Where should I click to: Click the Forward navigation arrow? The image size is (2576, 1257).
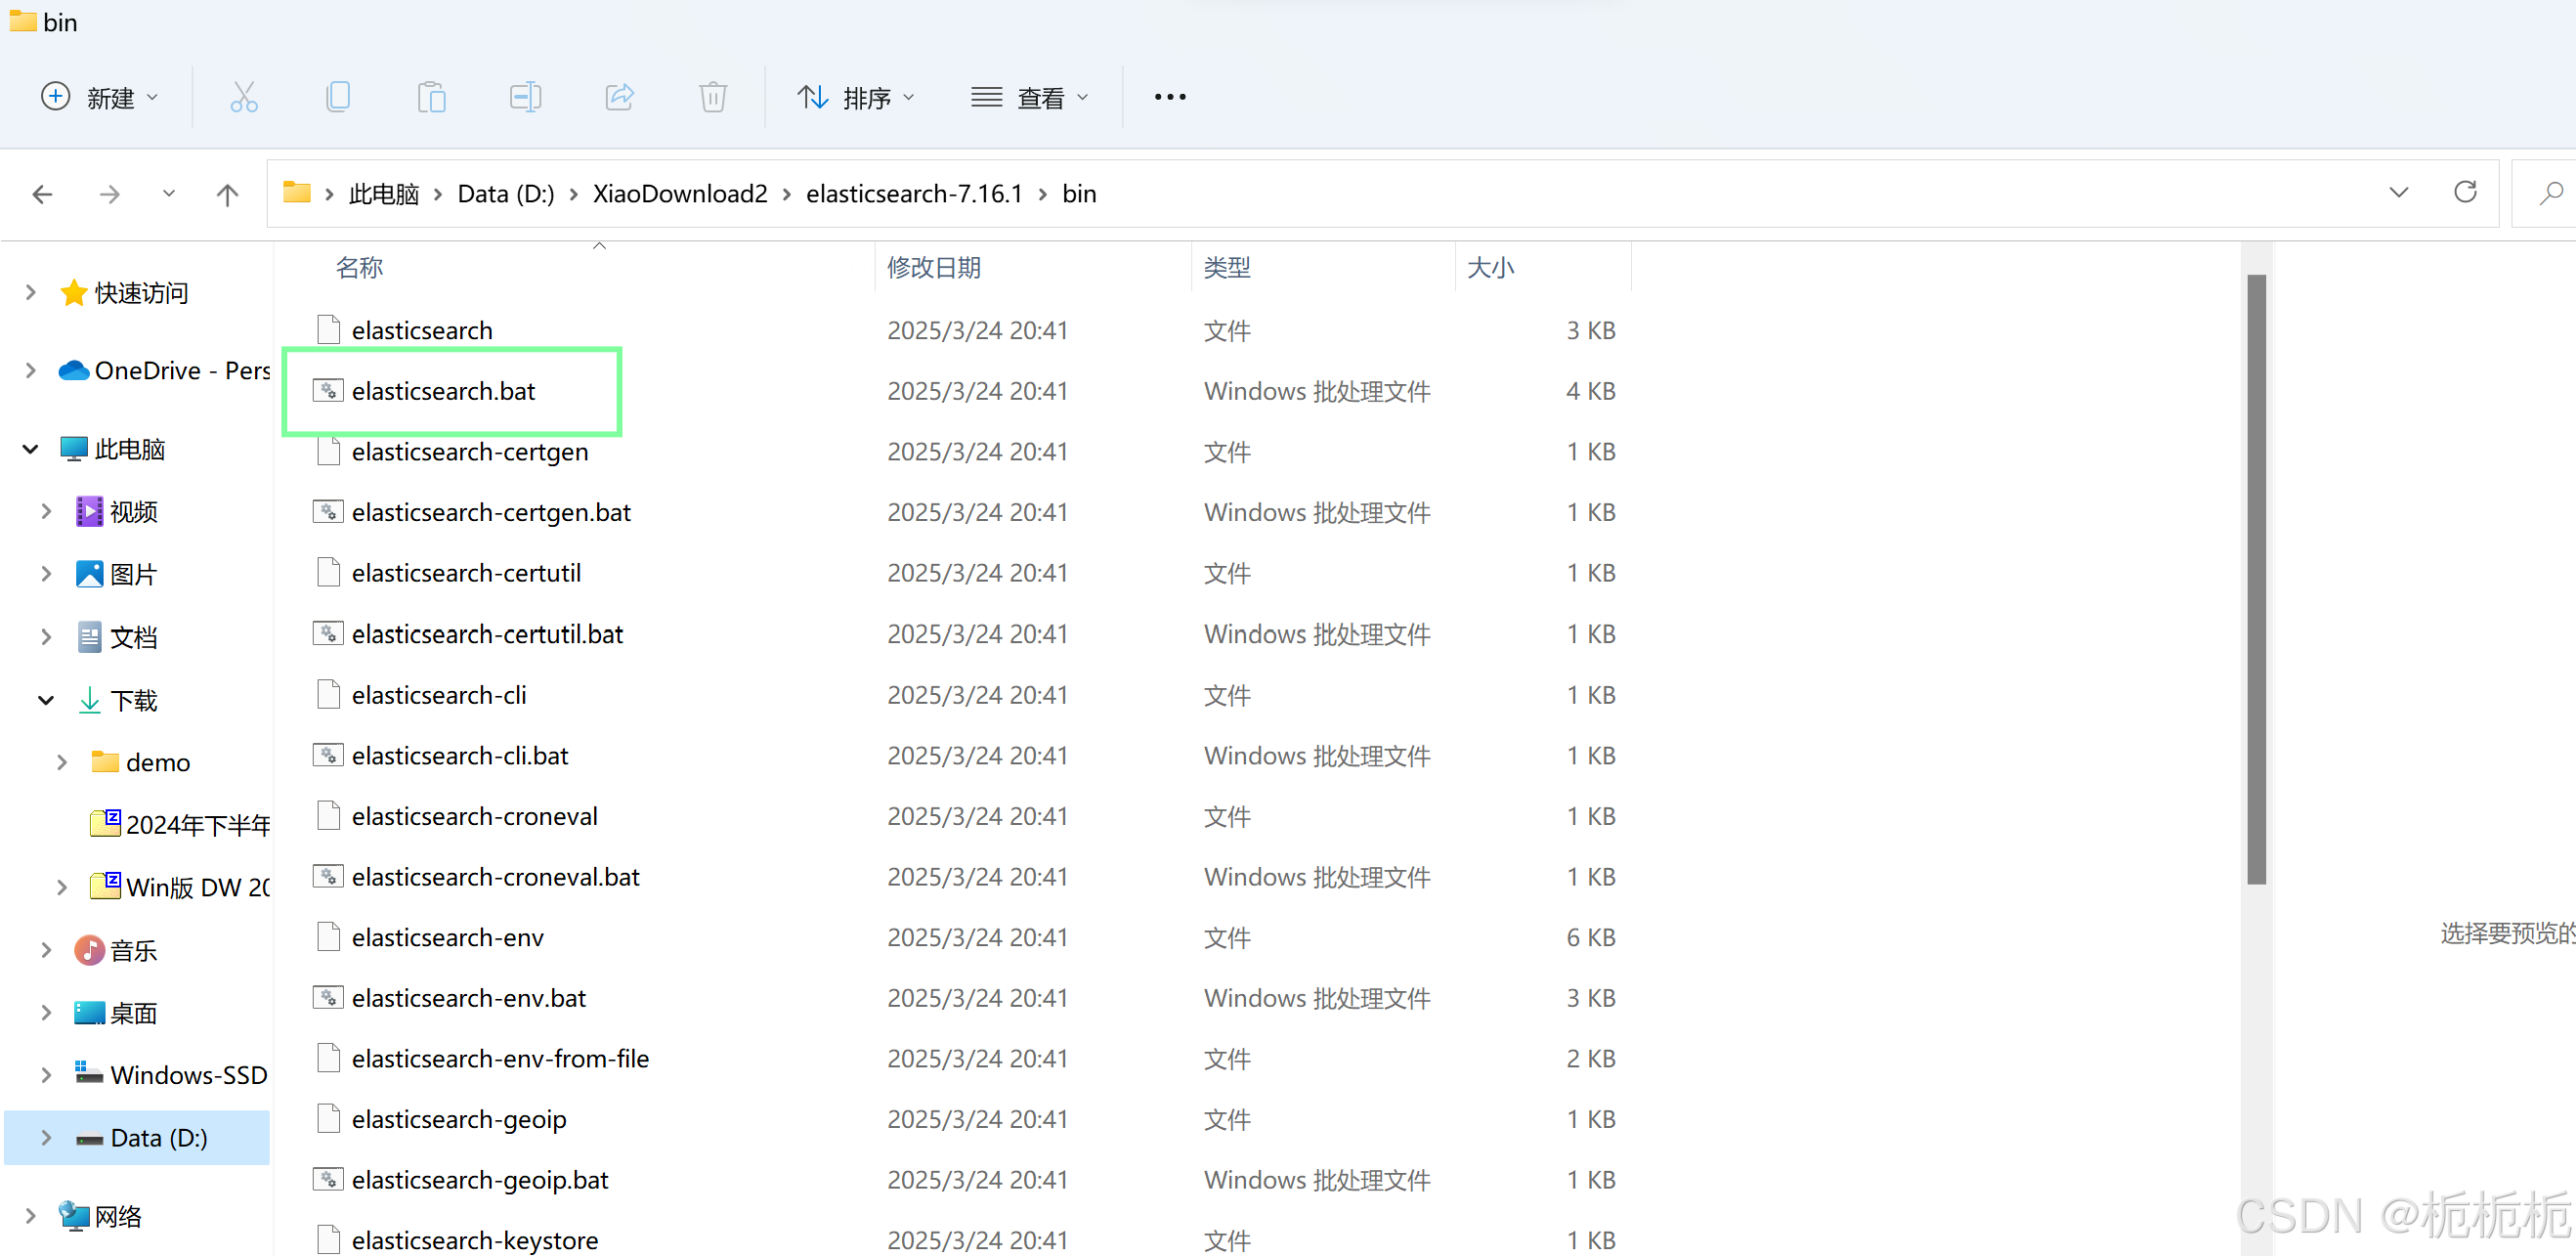point(110,193)
